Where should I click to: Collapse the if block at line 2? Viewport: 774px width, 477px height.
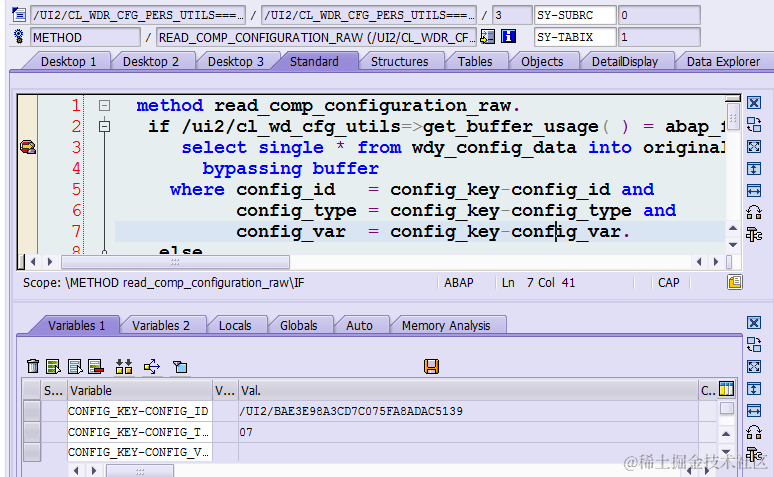tap(104, 126)
